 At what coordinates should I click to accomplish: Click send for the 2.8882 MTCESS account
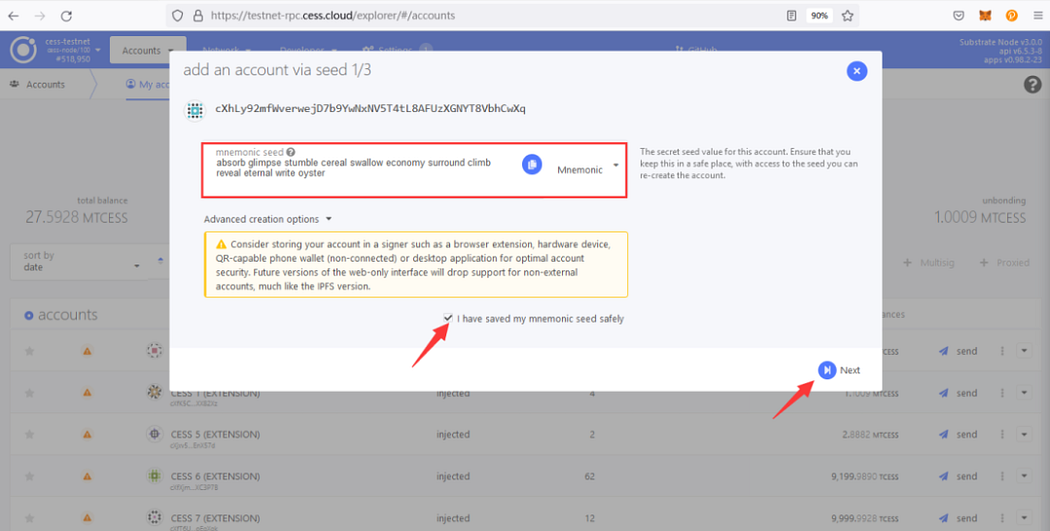(958, 435)
